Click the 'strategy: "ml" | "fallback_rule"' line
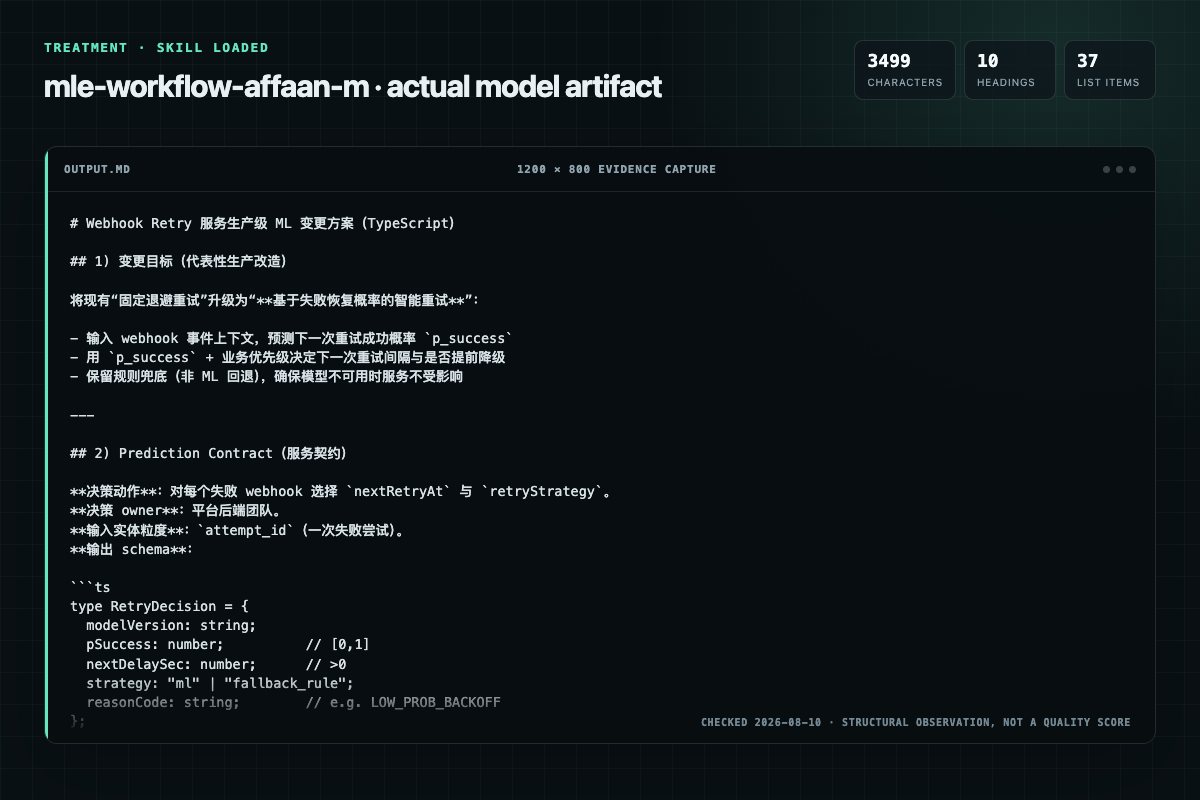The height and width of the screenshot is (800, 1200). (220, 683)
